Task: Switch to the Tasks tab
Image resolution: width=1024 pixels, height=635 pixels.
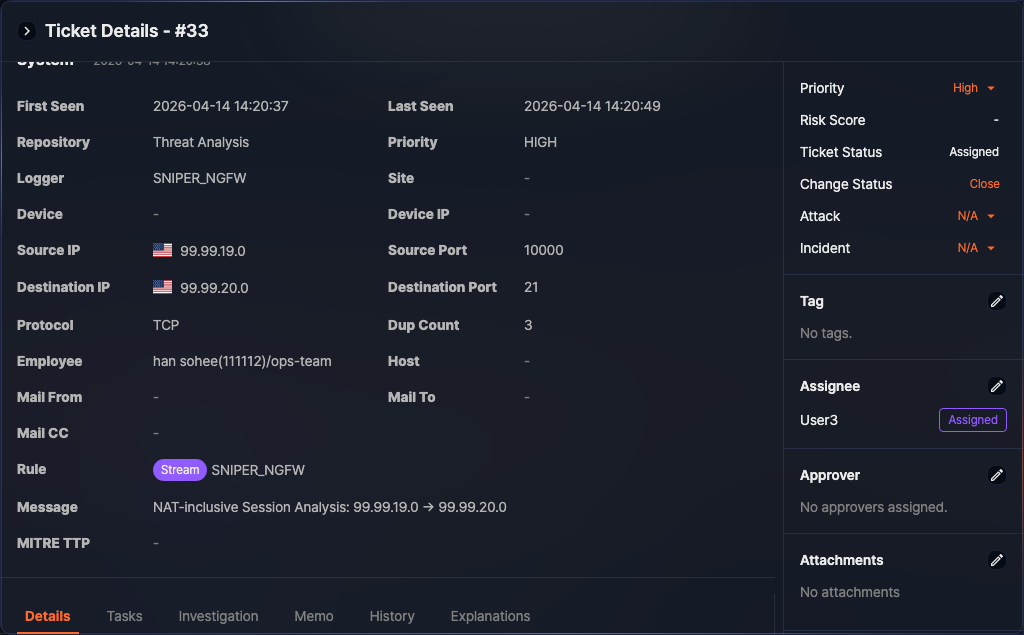Action: click(125, 616)
